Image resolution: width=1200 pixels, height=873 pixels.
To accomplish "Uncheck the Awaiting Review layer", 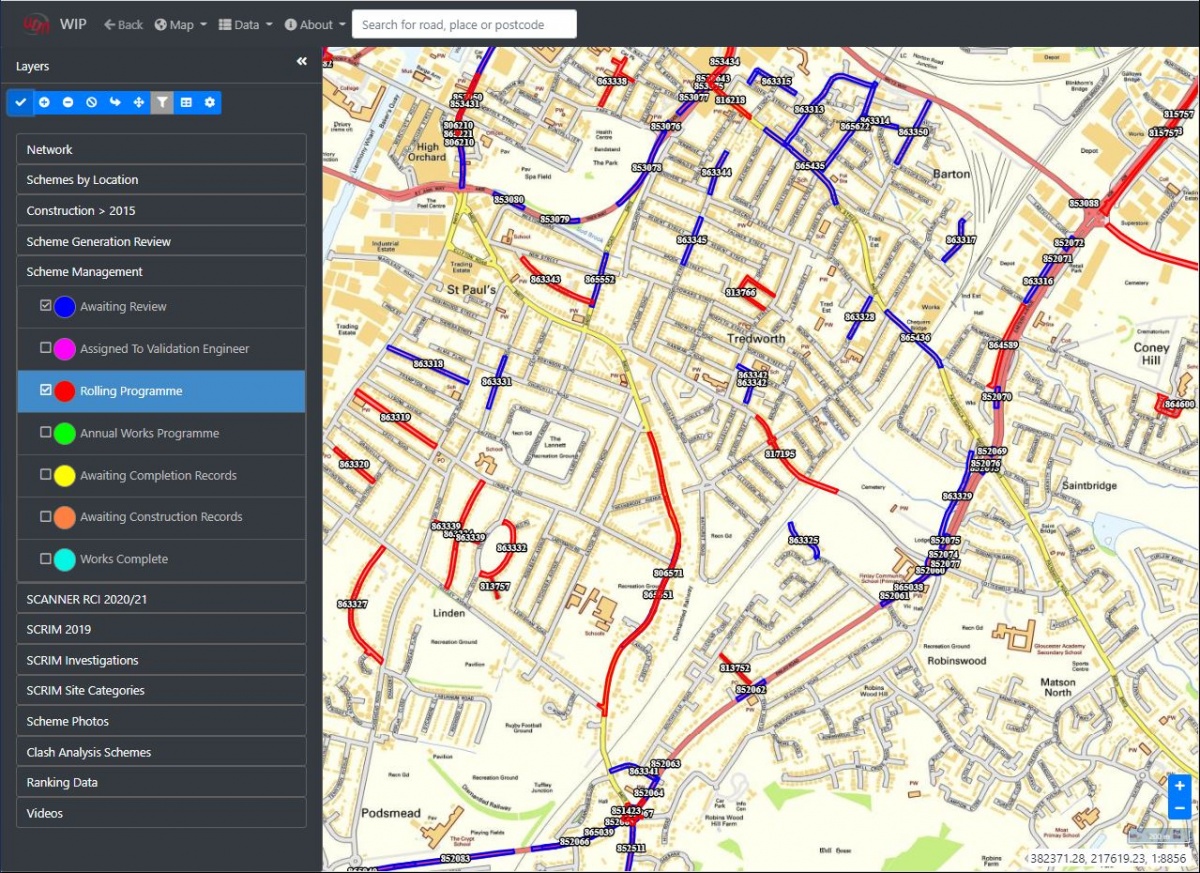I will (46, 306).
